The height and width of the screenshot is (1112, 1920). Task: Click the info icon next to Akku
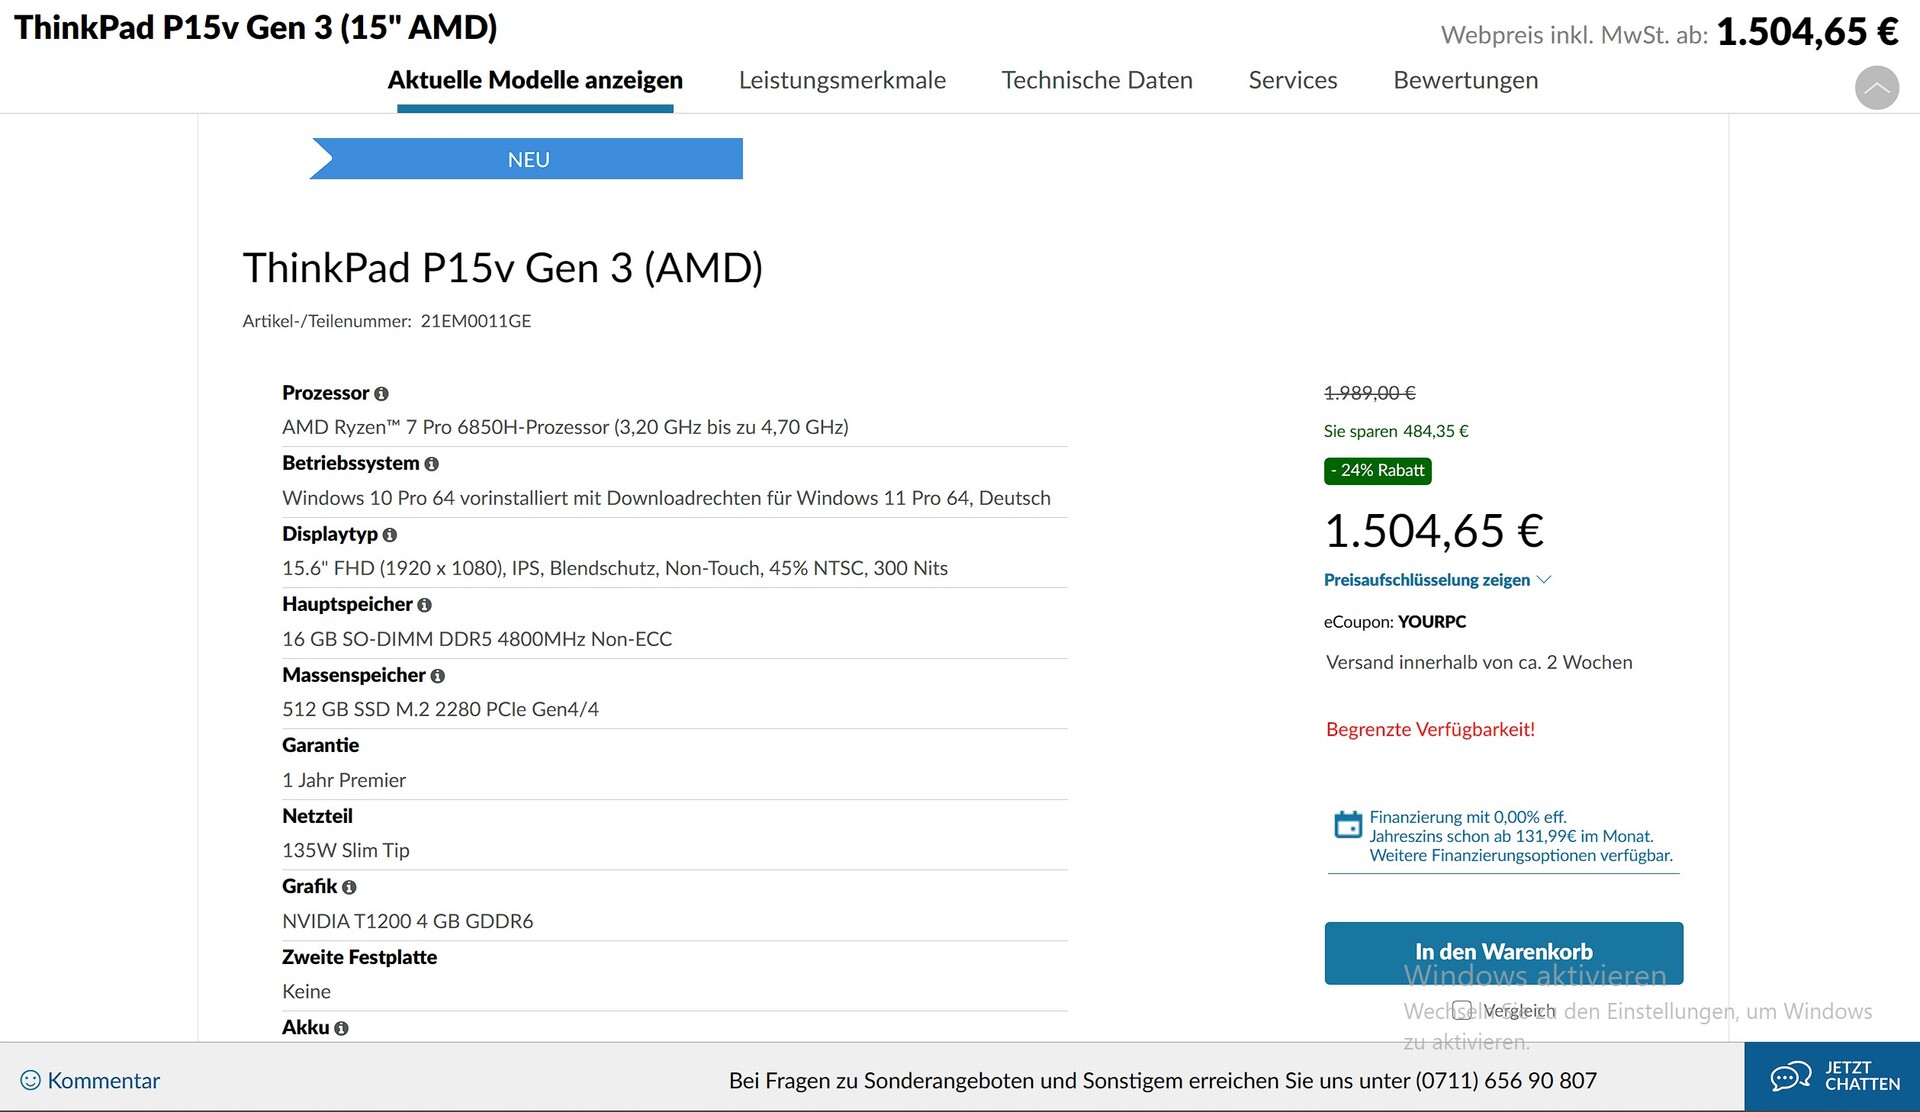point(341,1028)
